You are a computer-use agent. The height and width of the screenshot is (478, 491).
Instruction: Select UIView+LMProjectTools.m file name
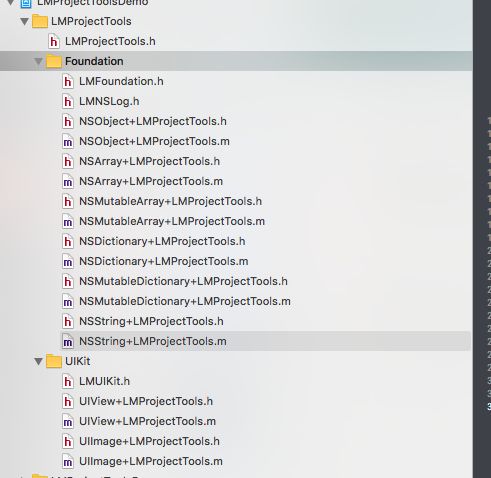(x=147, y=421)
